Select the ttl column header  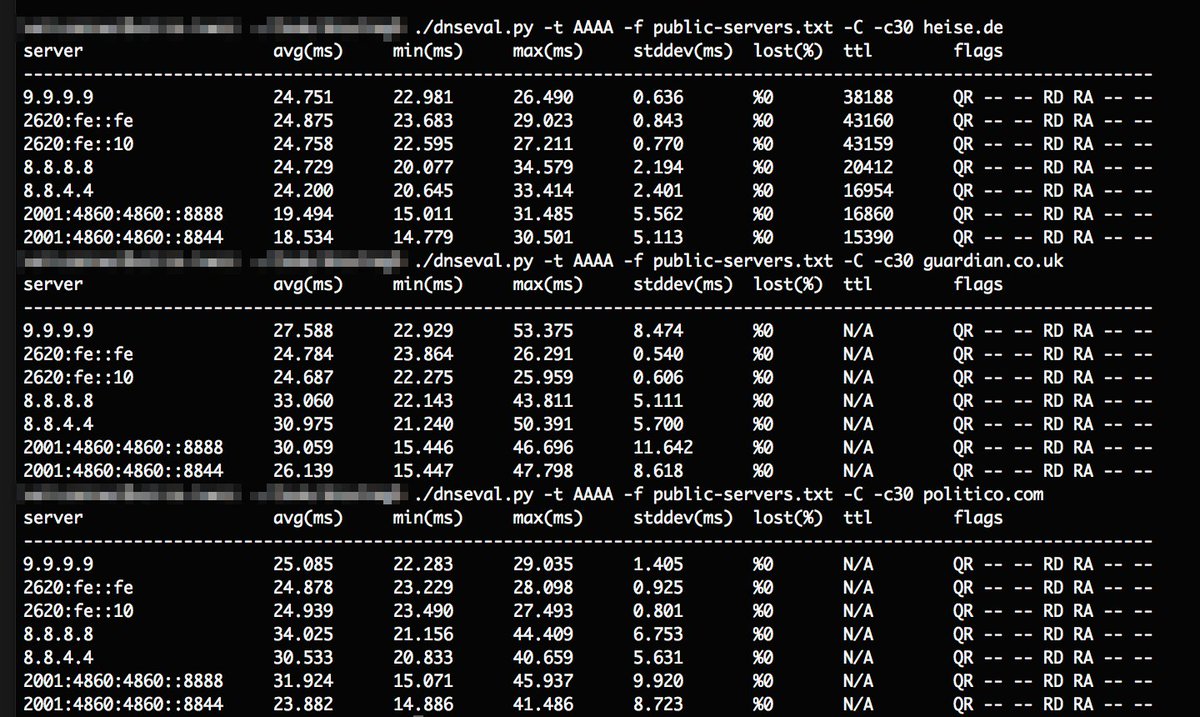pyautogui.click(x=858, y=50)
